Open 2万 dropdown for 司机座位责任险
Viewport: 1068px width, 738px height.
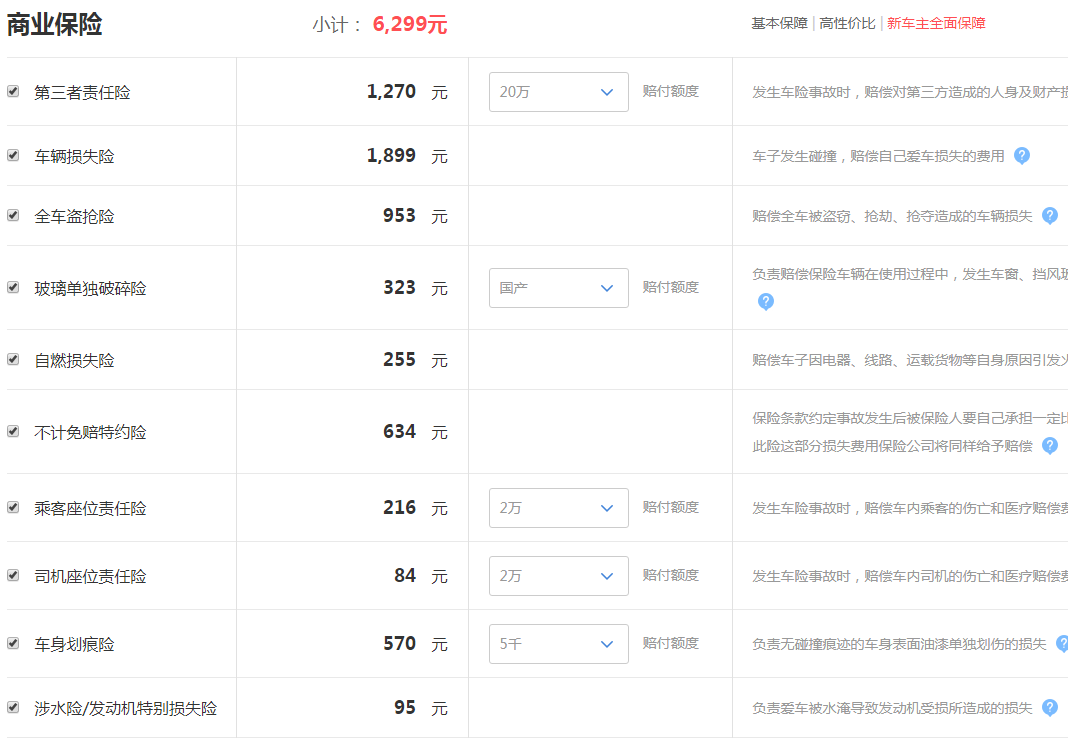559,576
